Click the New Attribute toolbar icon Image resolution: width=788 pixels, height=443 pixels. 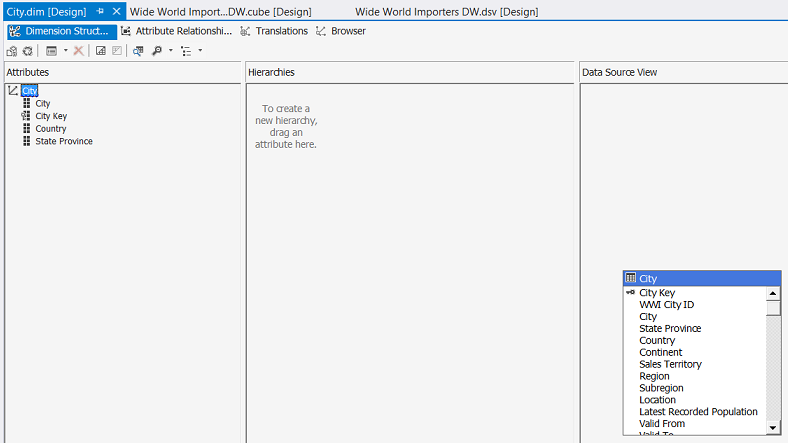pyautogui.click(x=51, y=51)
